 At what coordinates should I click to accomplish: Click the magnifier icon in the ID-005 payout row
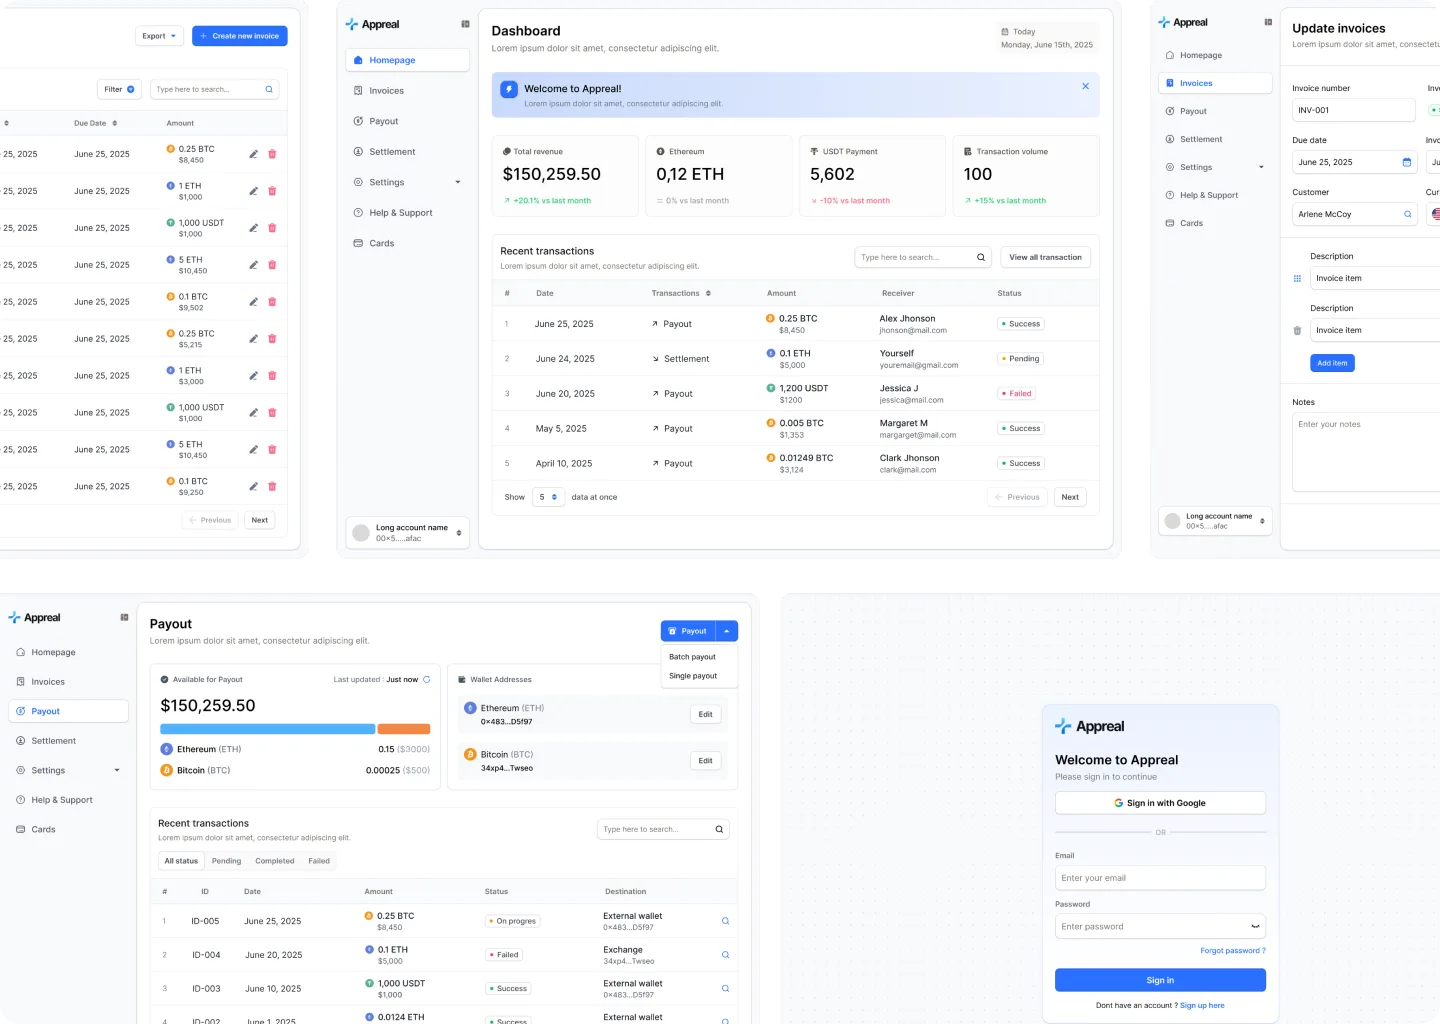725,921
